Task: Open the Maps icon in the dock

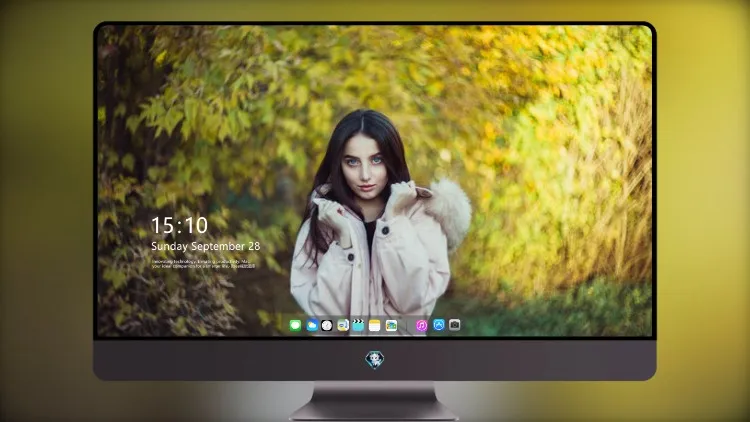Action: pos(343,325)
